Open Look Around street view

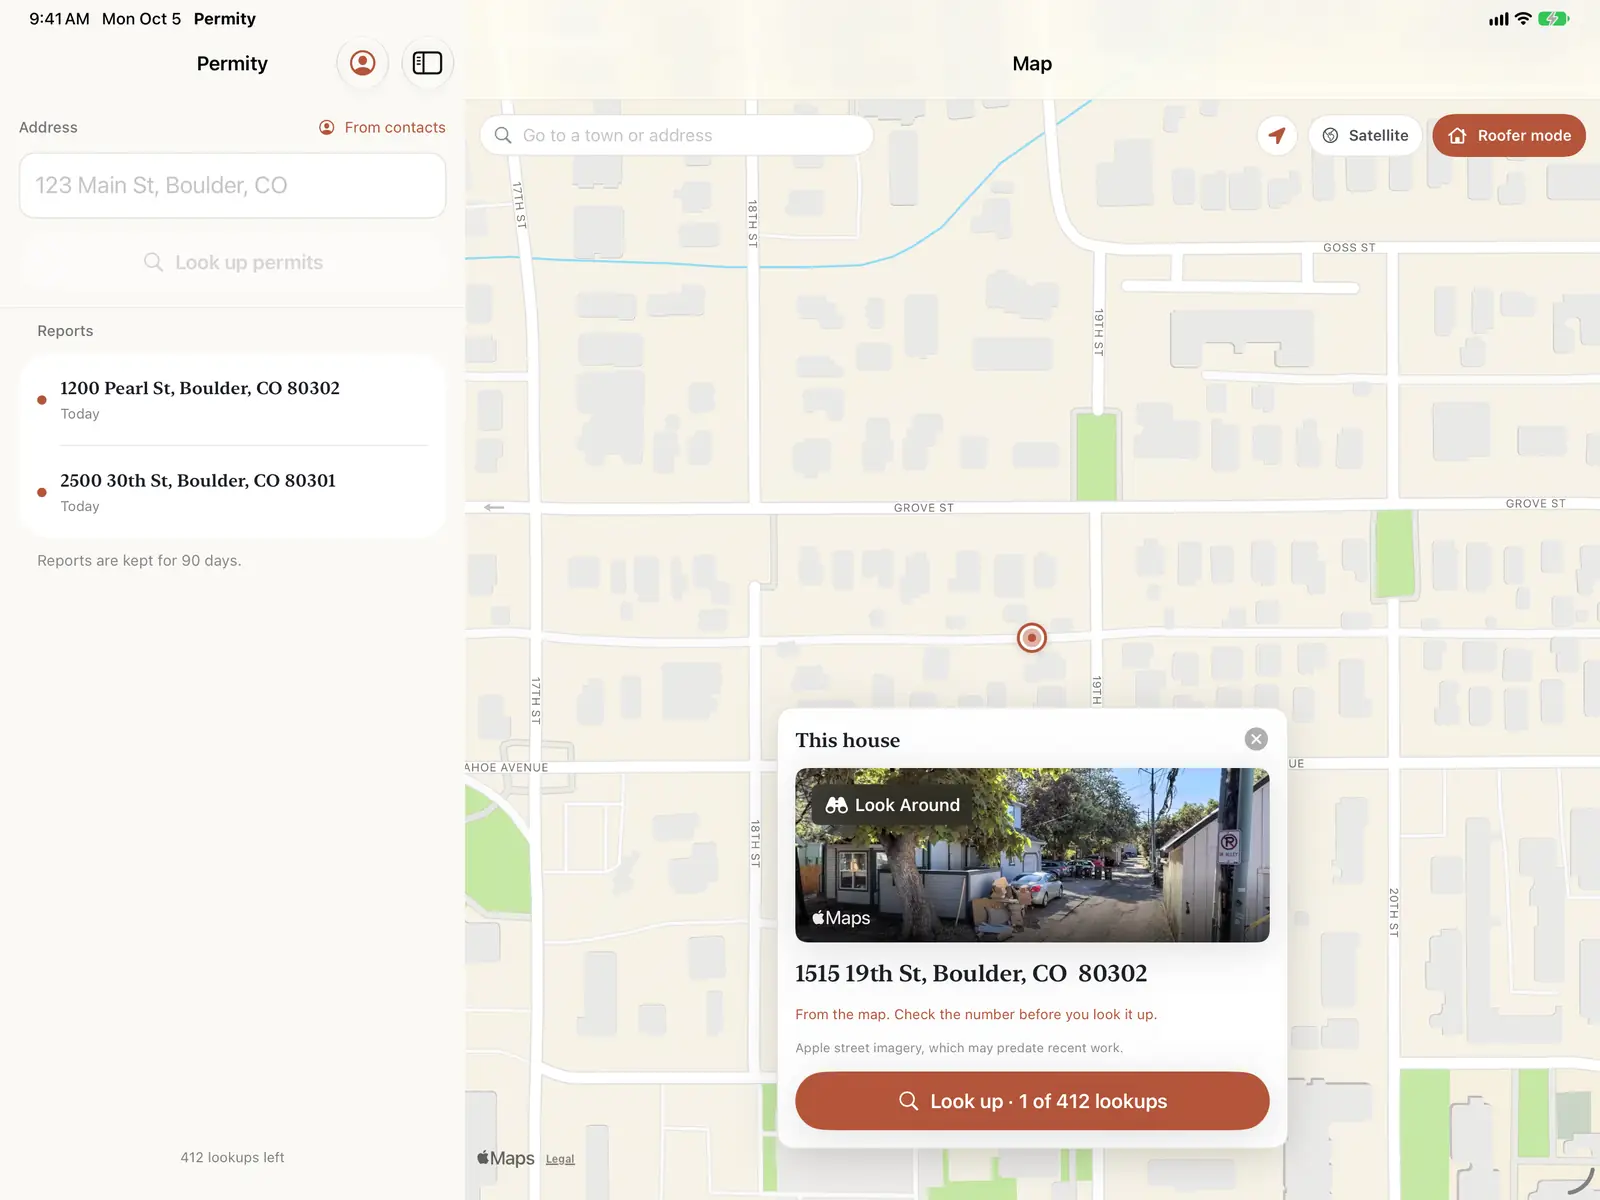892,805
